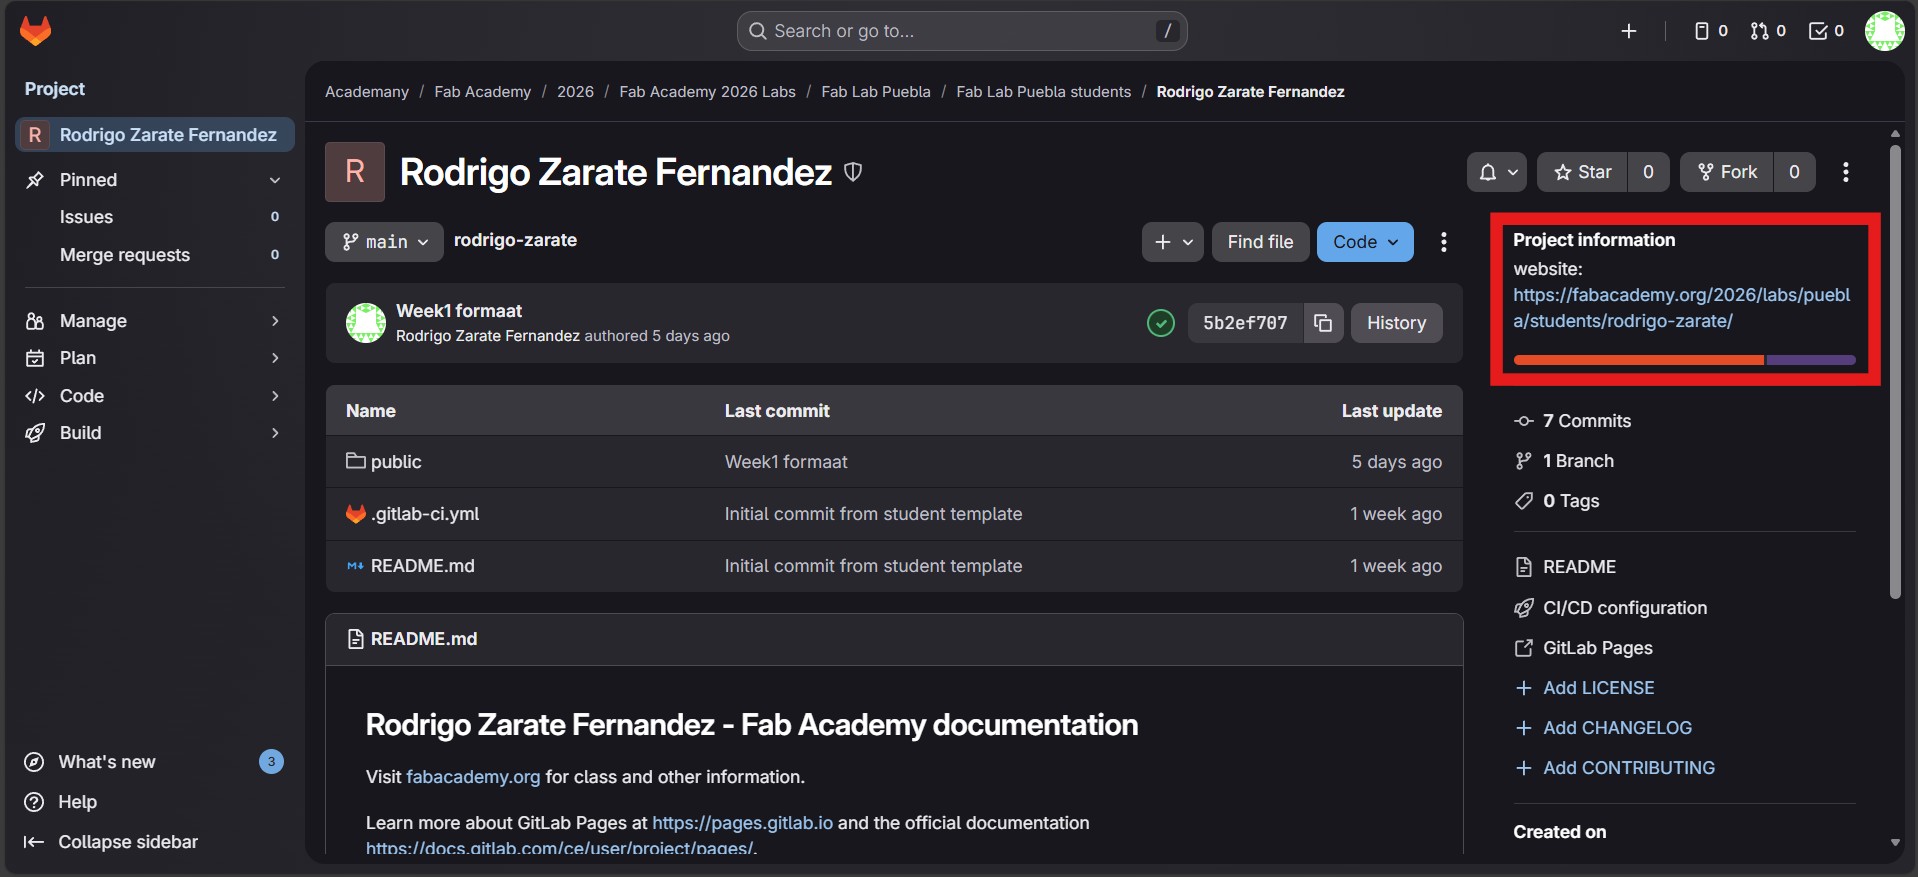1918x877 pixels.
Task: Open What's new panel
Action: 155,762
